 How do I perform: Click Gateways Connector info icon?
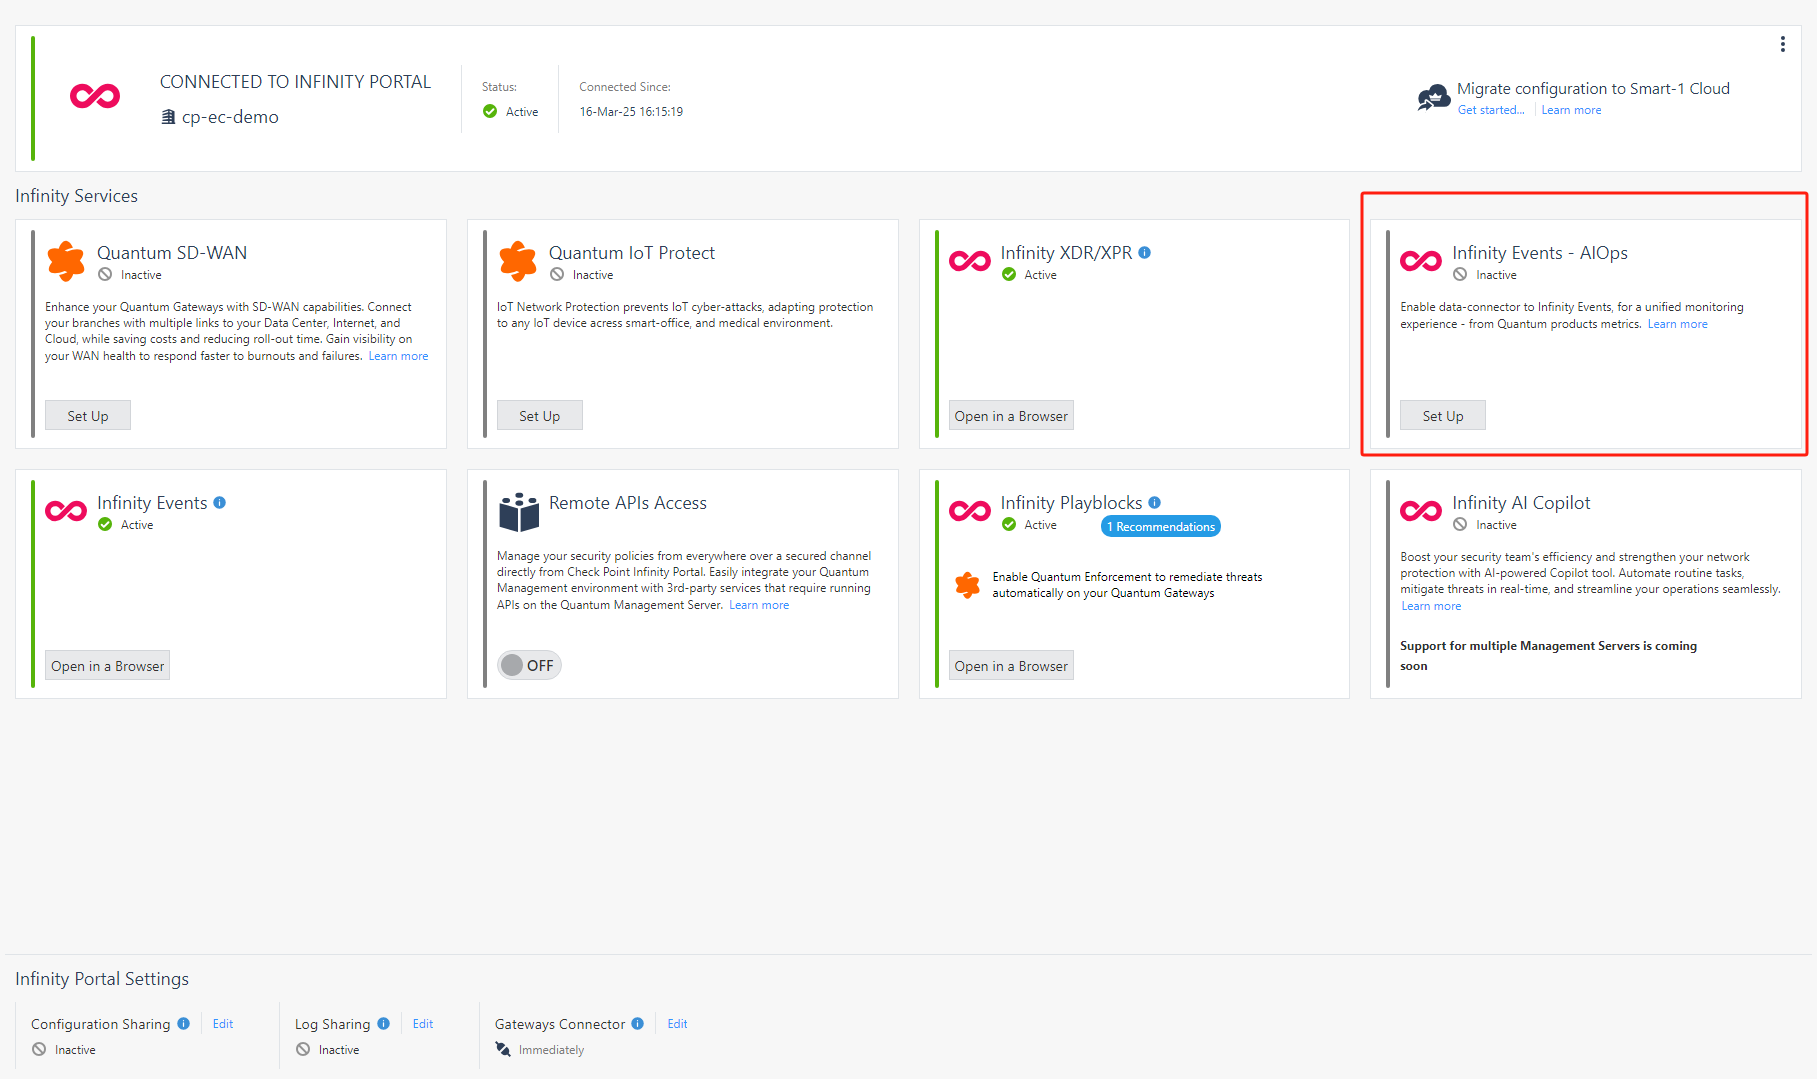click(x=638, y=1023)
